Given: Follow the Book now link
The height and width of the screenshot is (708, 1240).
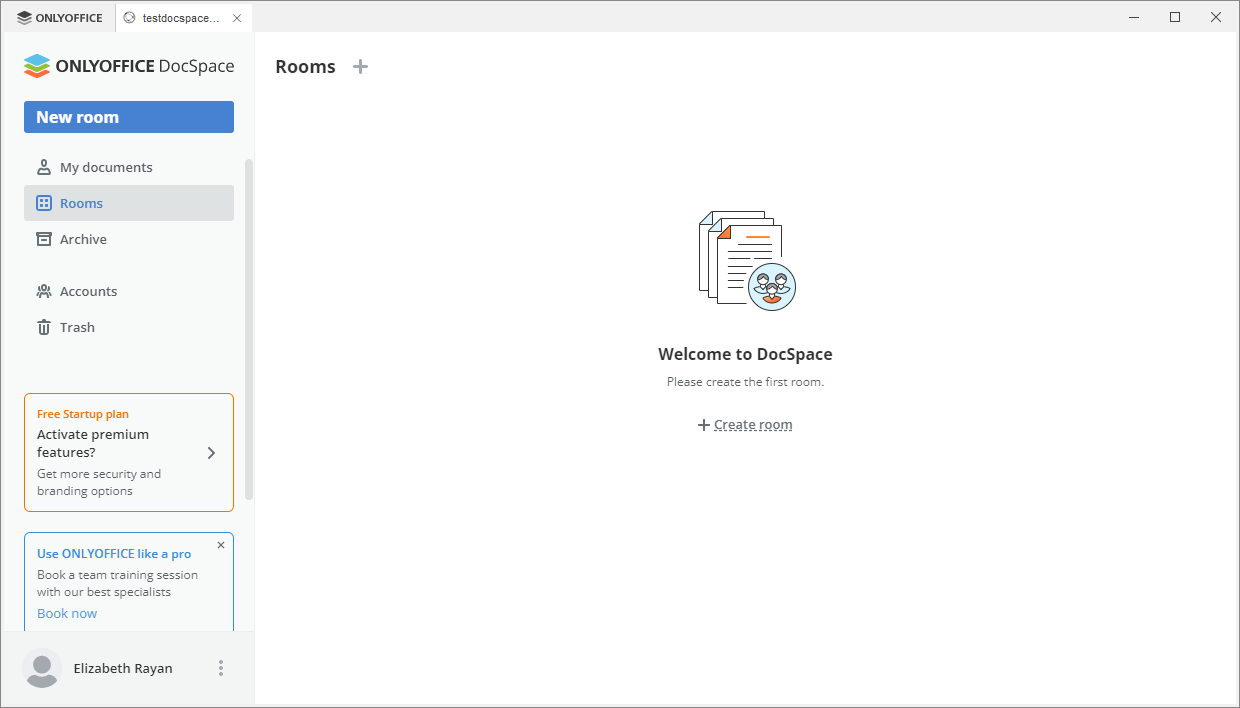Looking at the screenshot, I should (x=66, y=613).
